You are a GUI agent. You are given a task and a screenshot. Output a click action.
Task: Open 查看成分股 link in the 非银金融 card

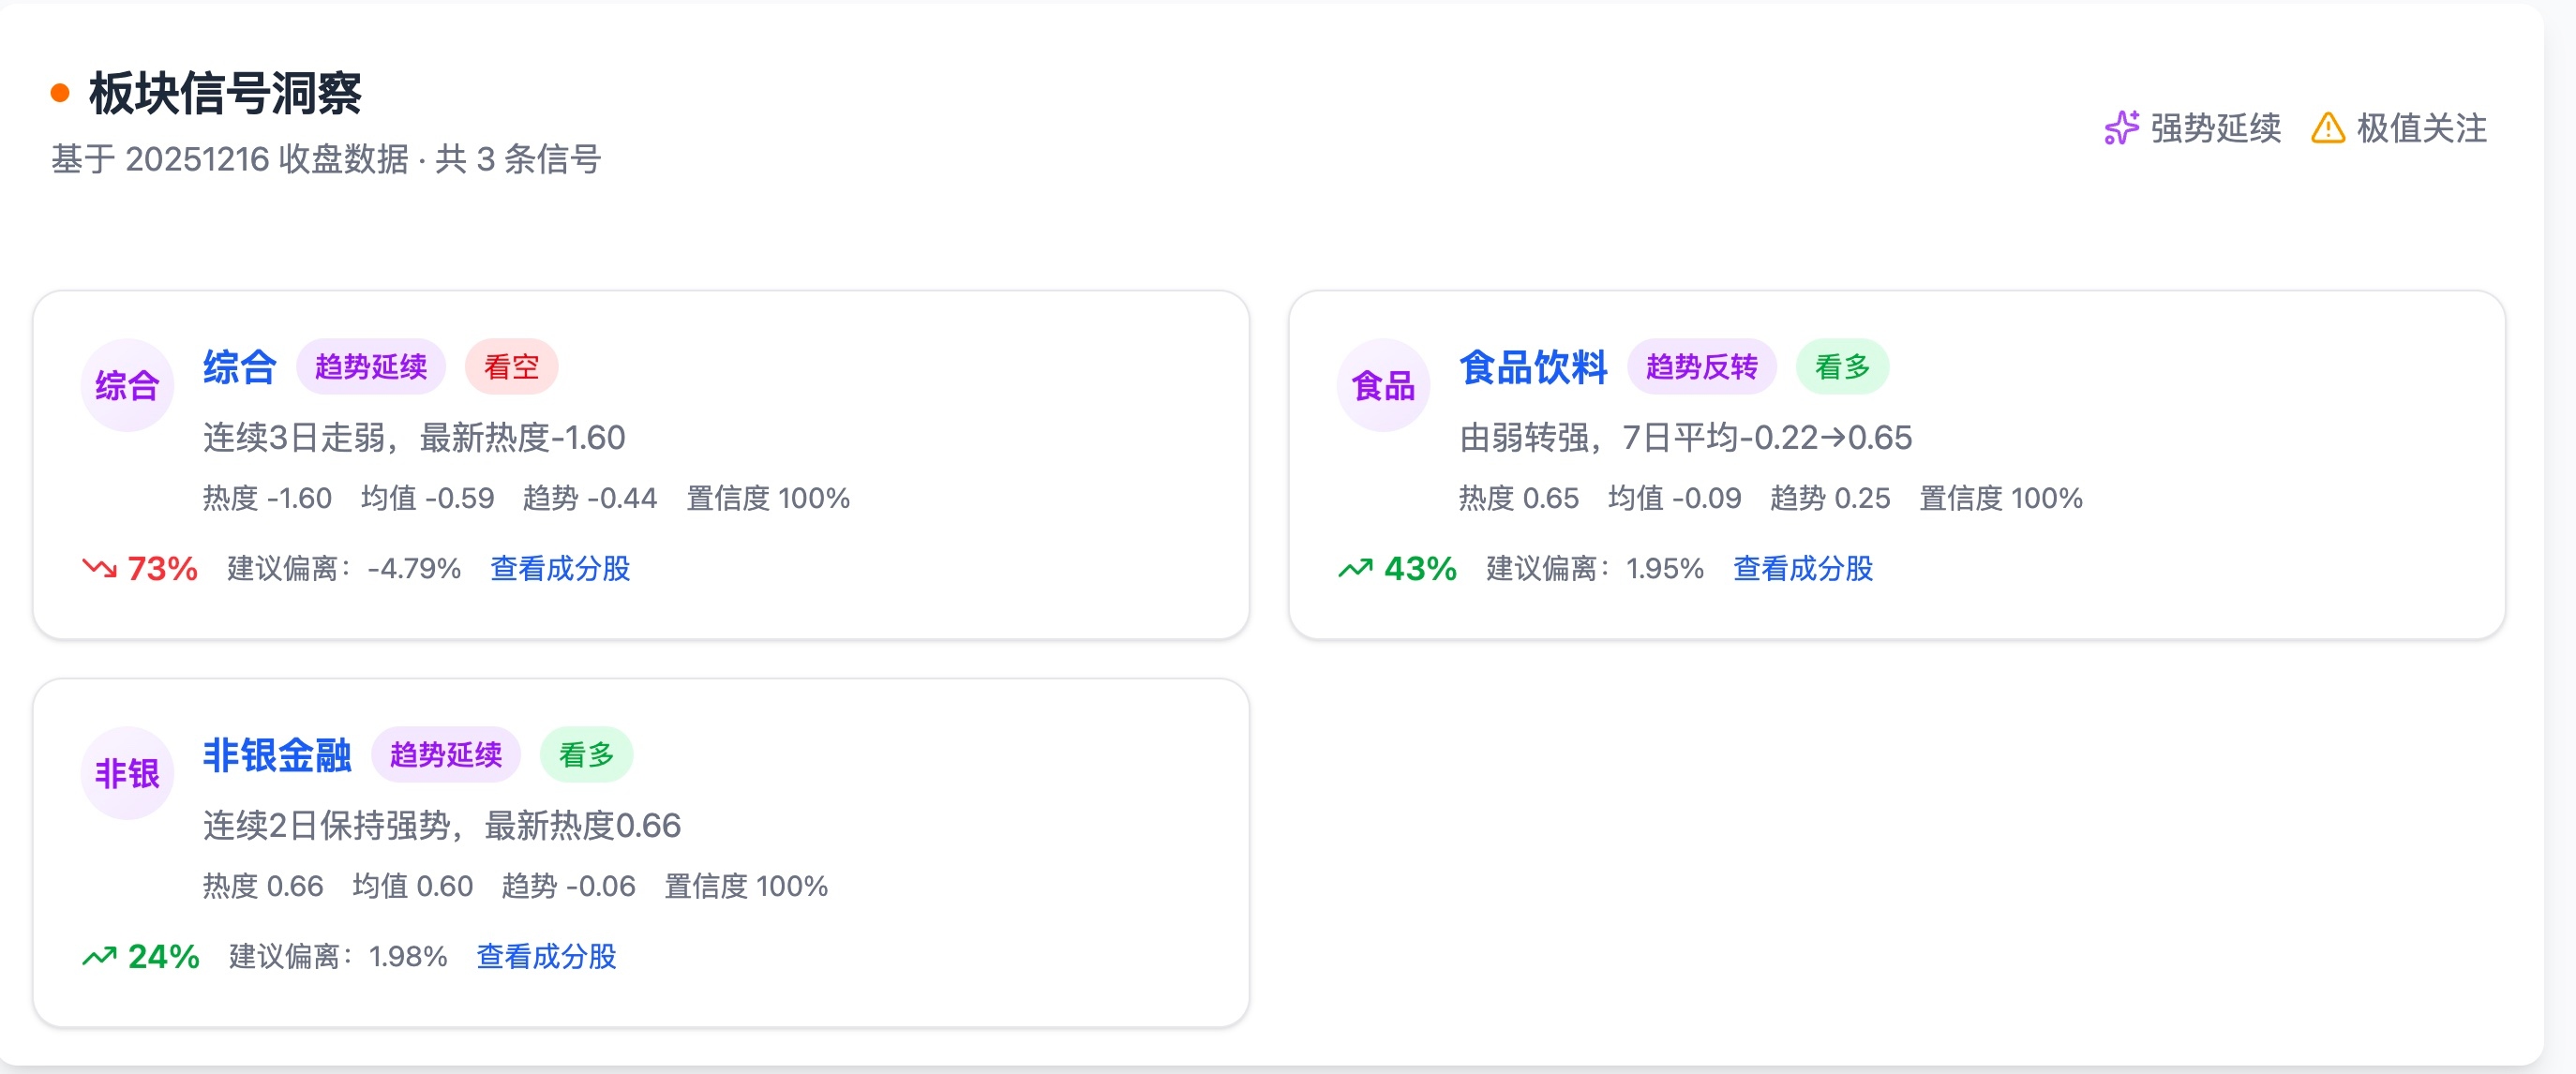pos(546,956)
